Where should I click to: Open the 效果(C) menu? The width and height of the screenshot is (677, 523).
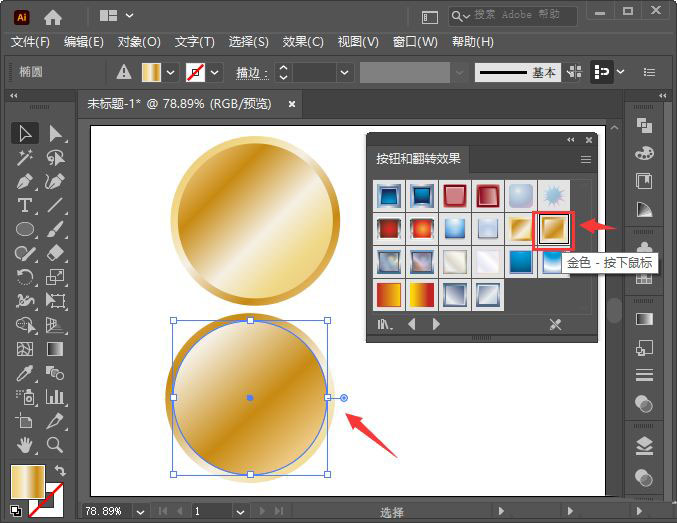pyautogui.click(x=303, y=42)
